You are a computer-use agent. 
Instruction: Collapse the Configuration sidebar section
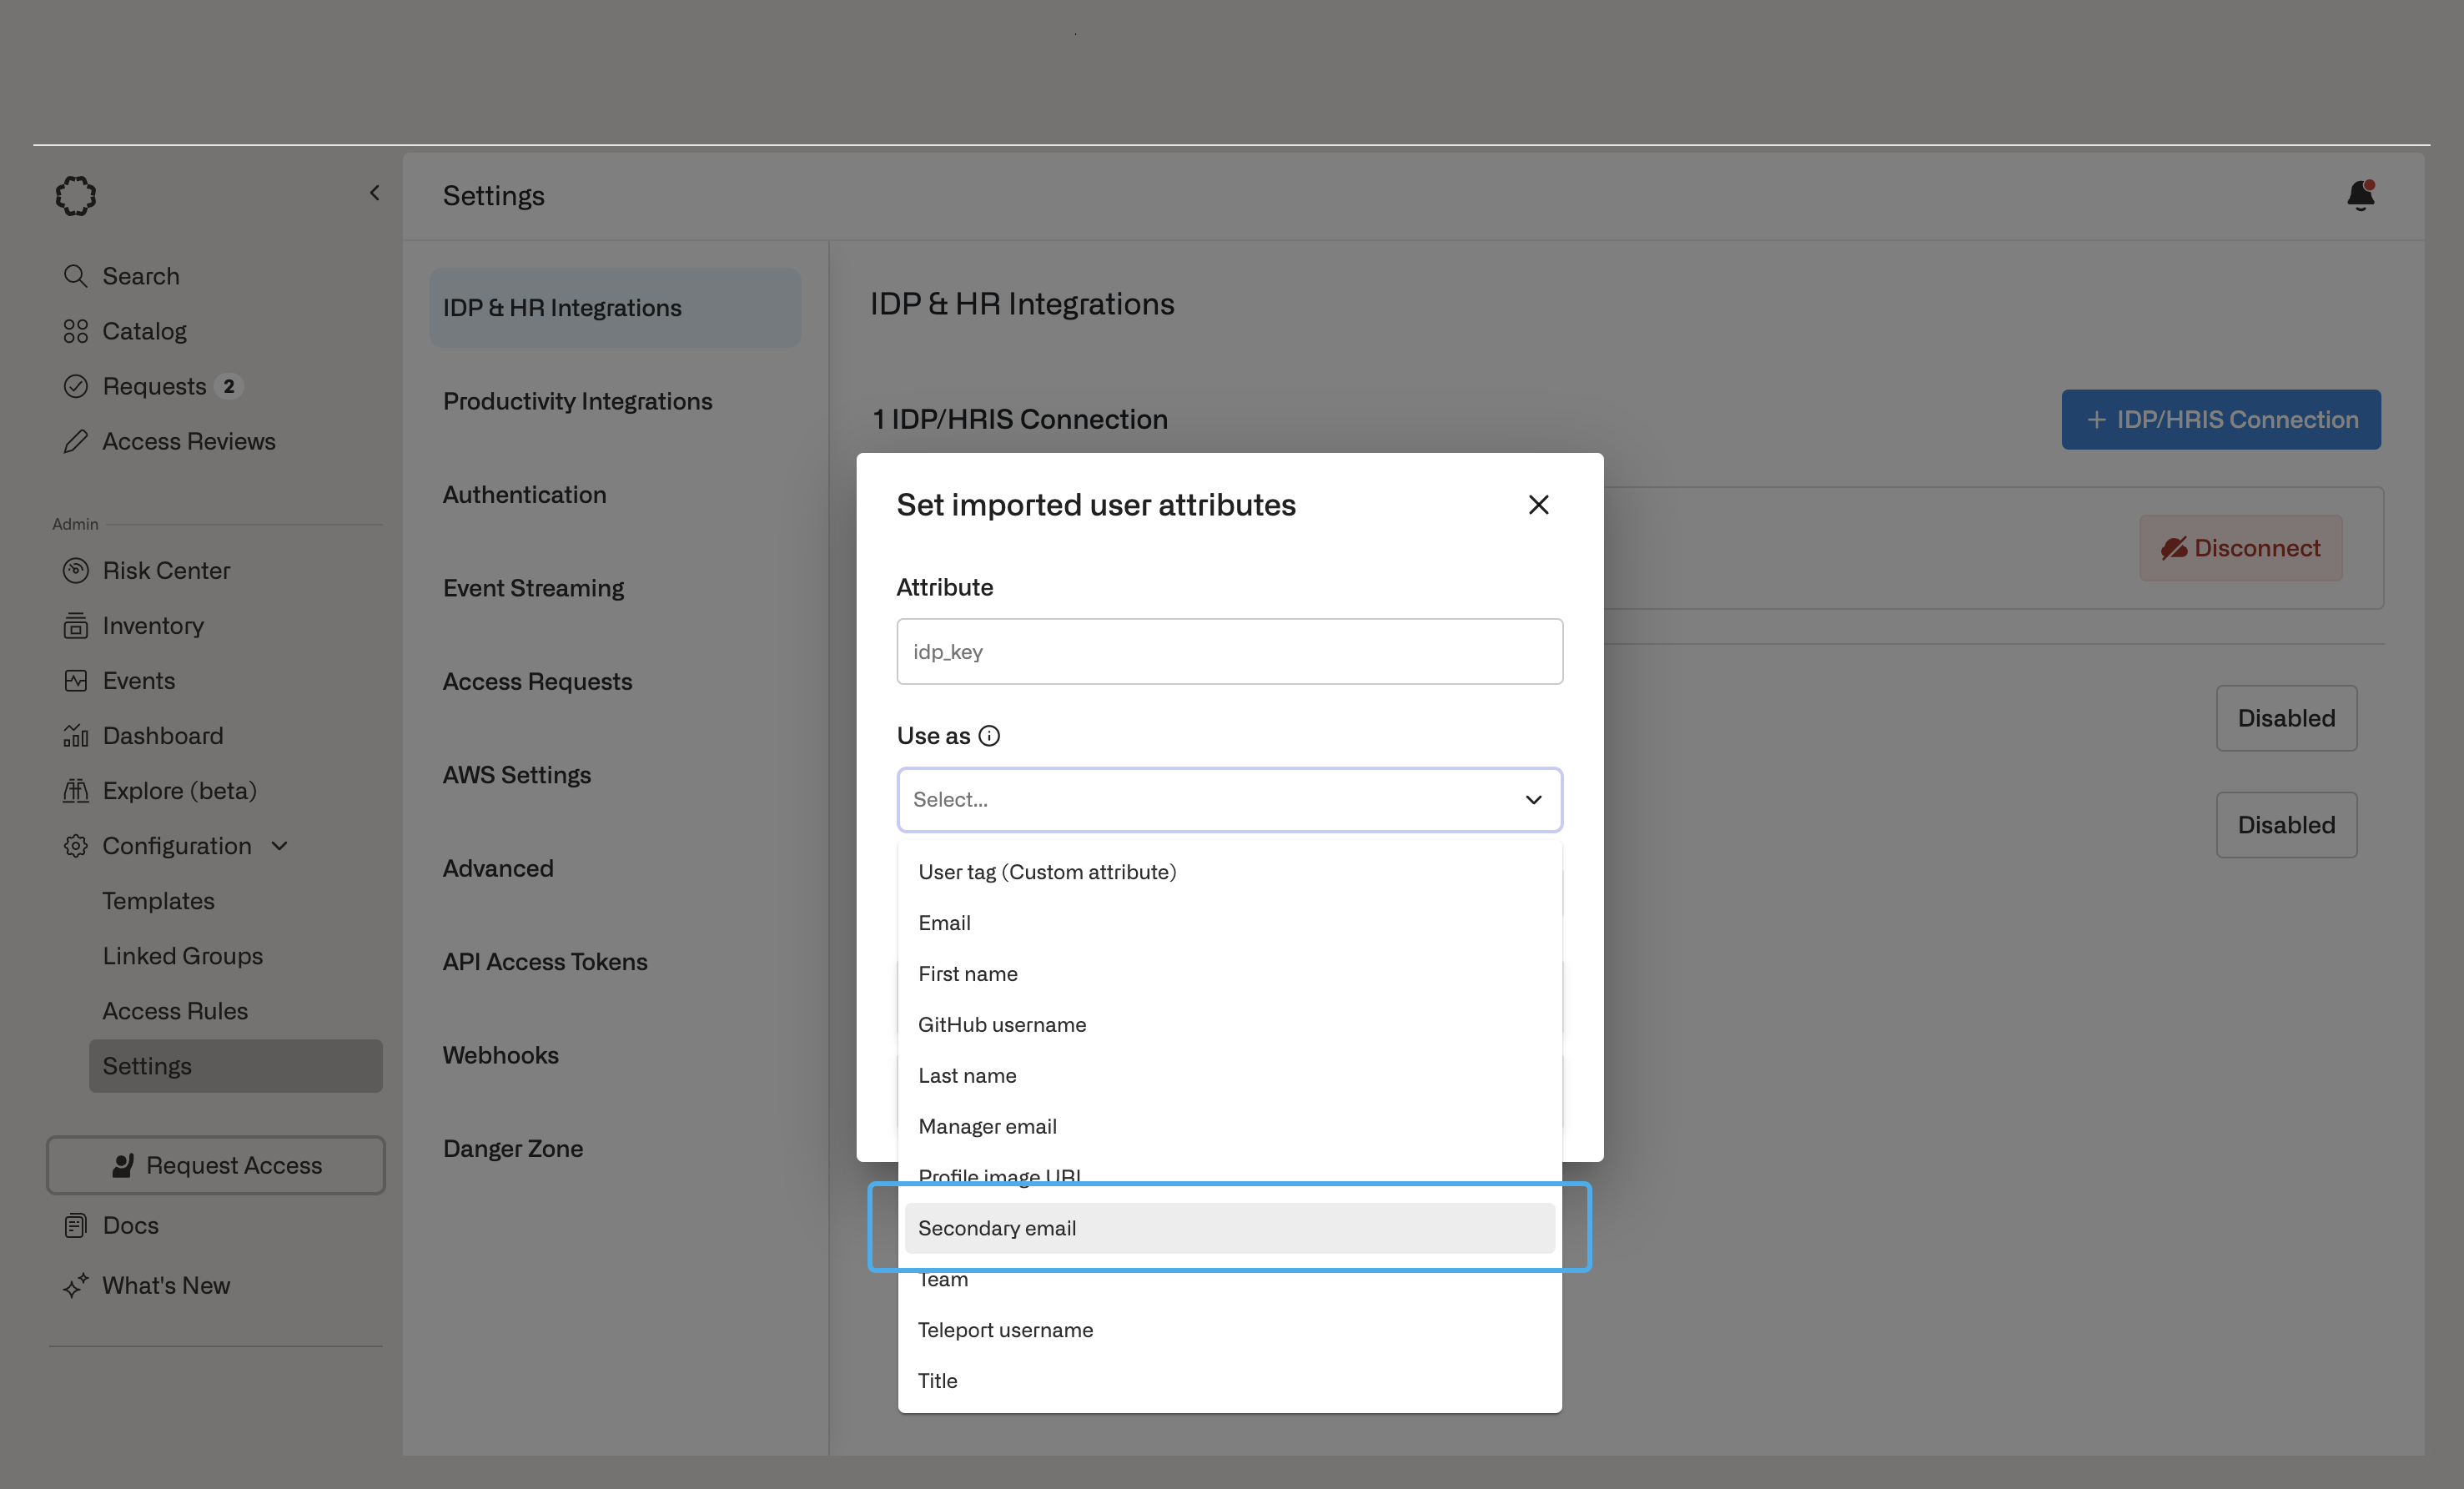point(280,846)
